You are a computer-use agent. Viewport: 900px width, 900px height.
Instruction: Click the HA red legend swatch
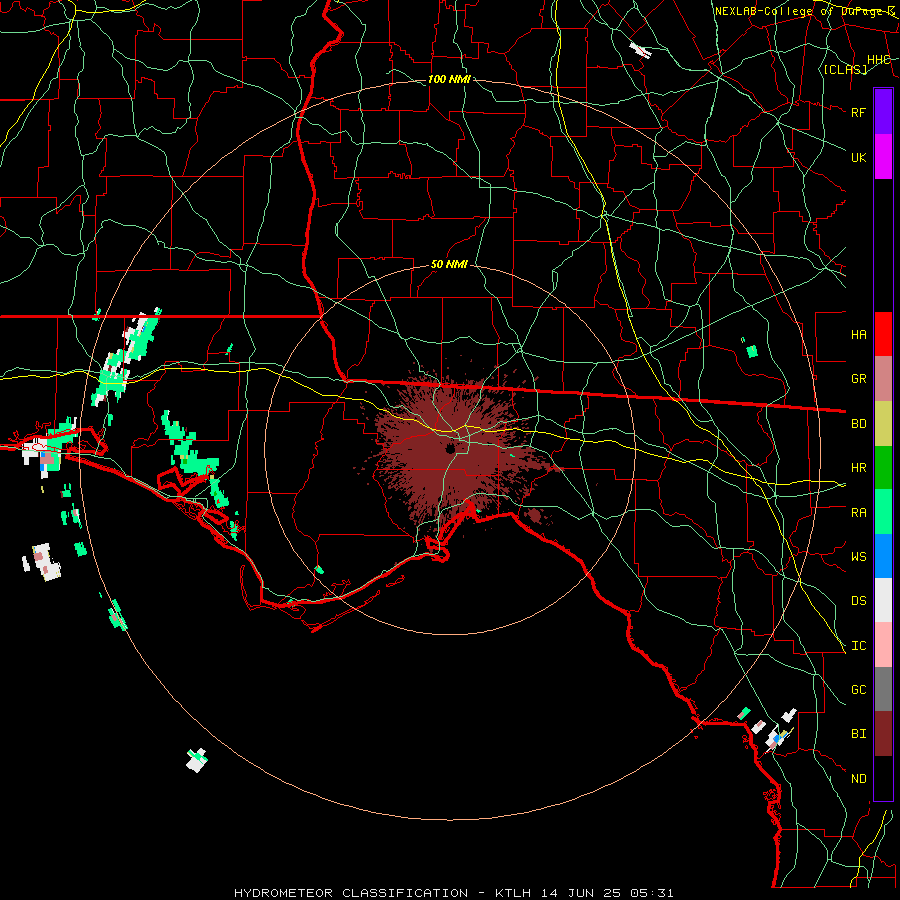point(883,334)
